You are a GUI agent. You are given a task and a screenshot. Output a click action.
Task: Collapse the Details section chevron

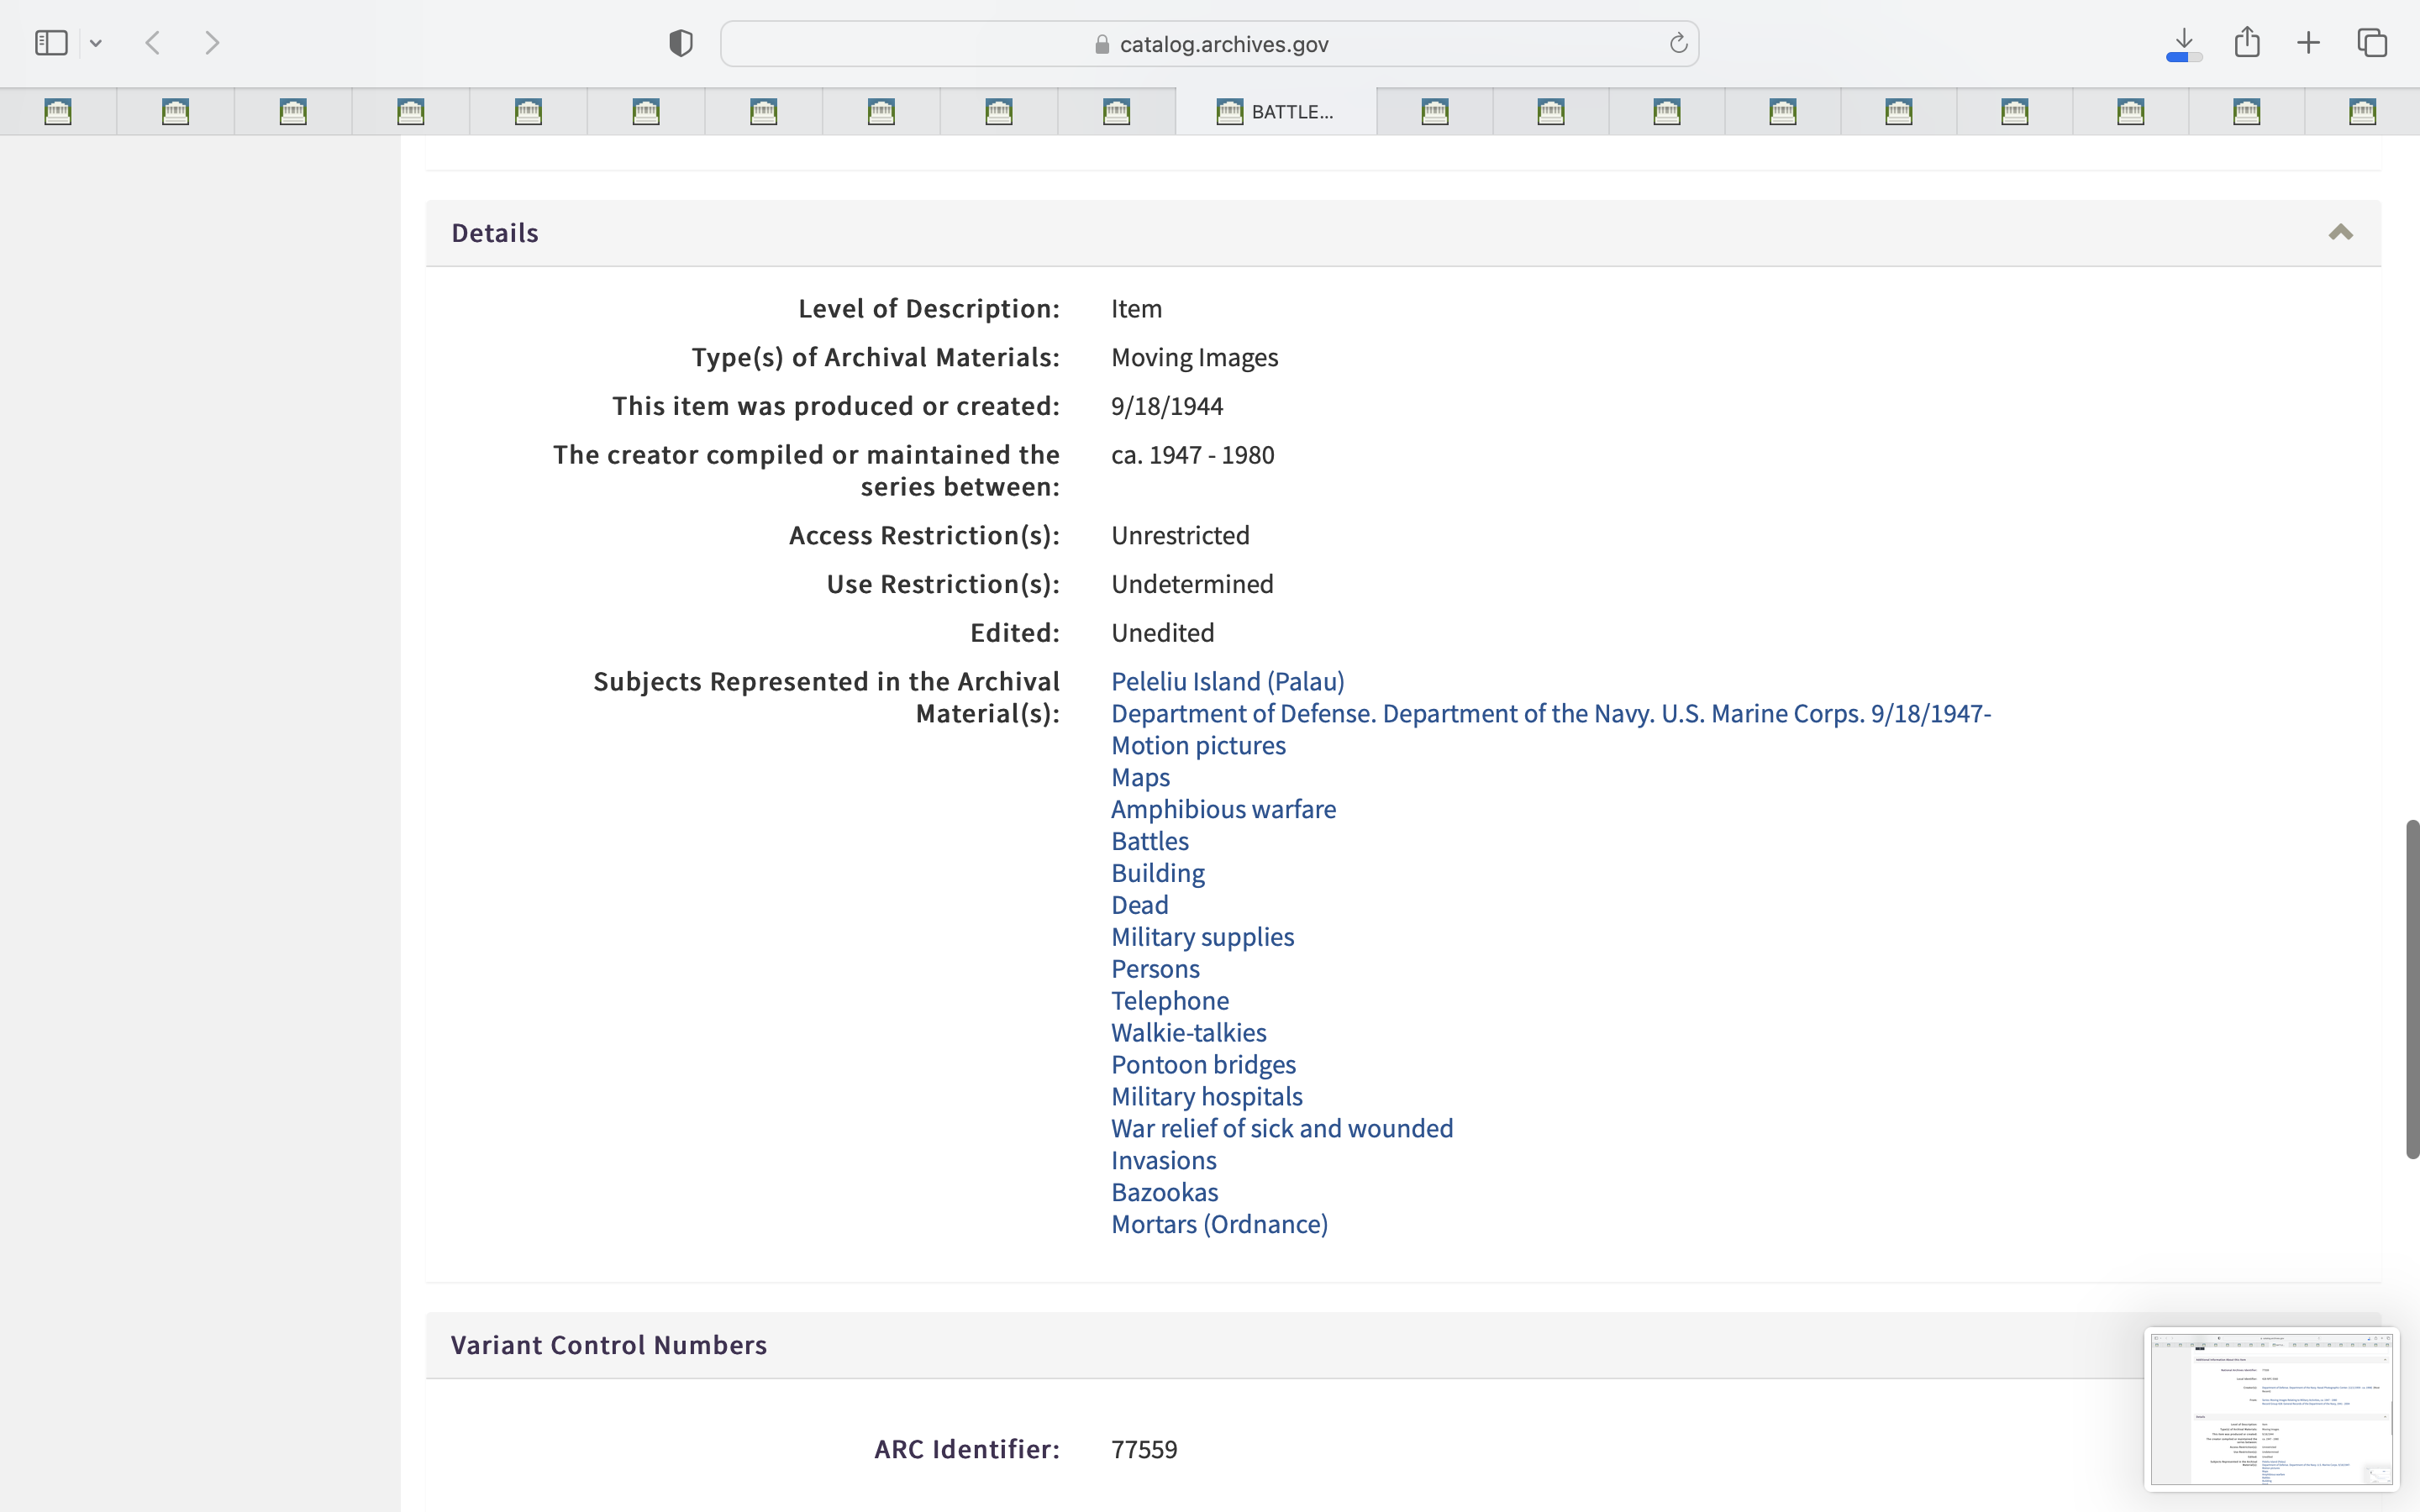pos(2340,233)
